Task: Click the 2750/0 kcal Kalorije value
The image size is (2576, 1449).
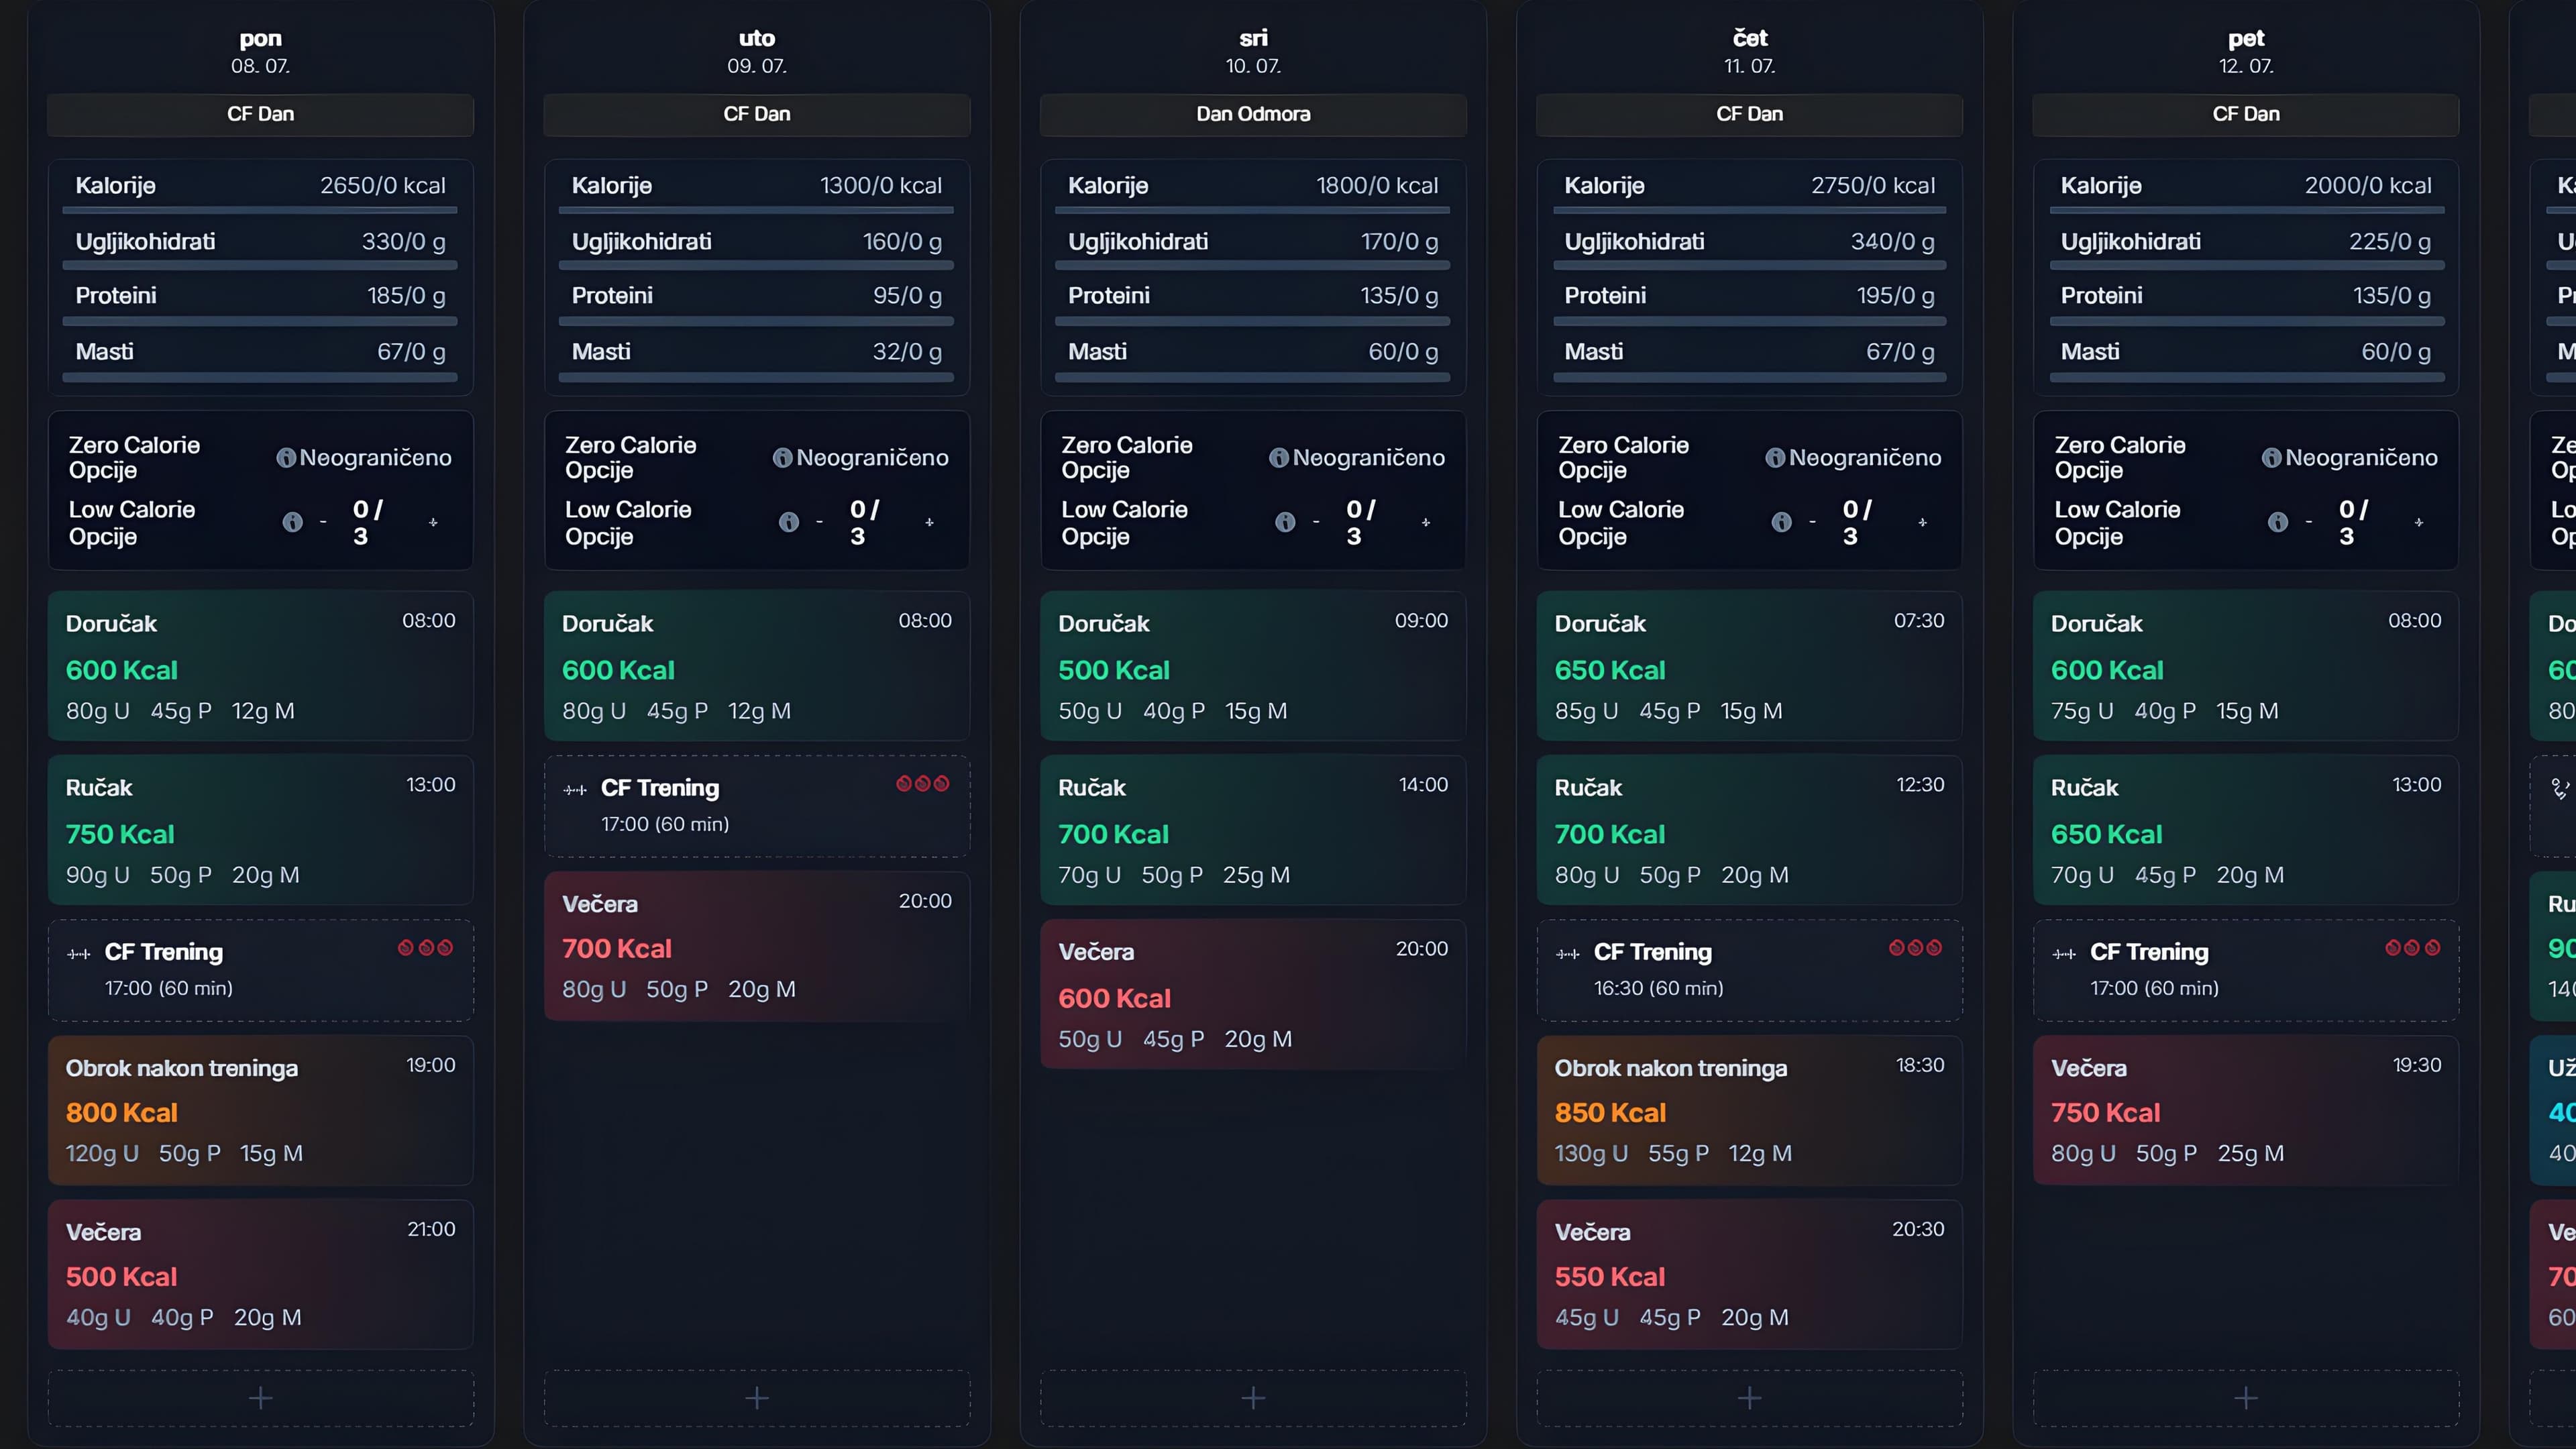Action: 1873,186
